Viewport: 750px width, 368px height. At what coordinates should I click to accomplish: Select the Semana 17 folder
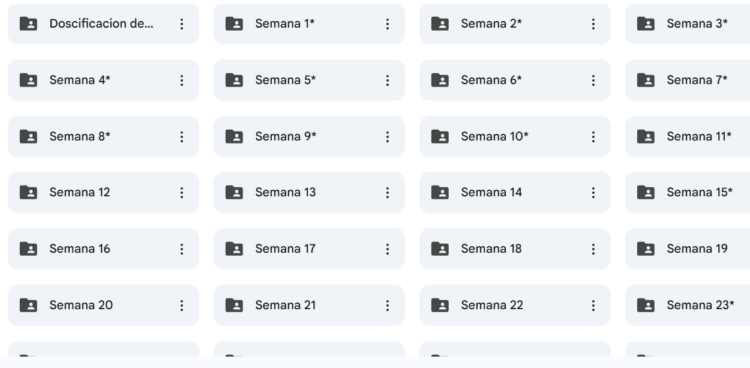309,249
